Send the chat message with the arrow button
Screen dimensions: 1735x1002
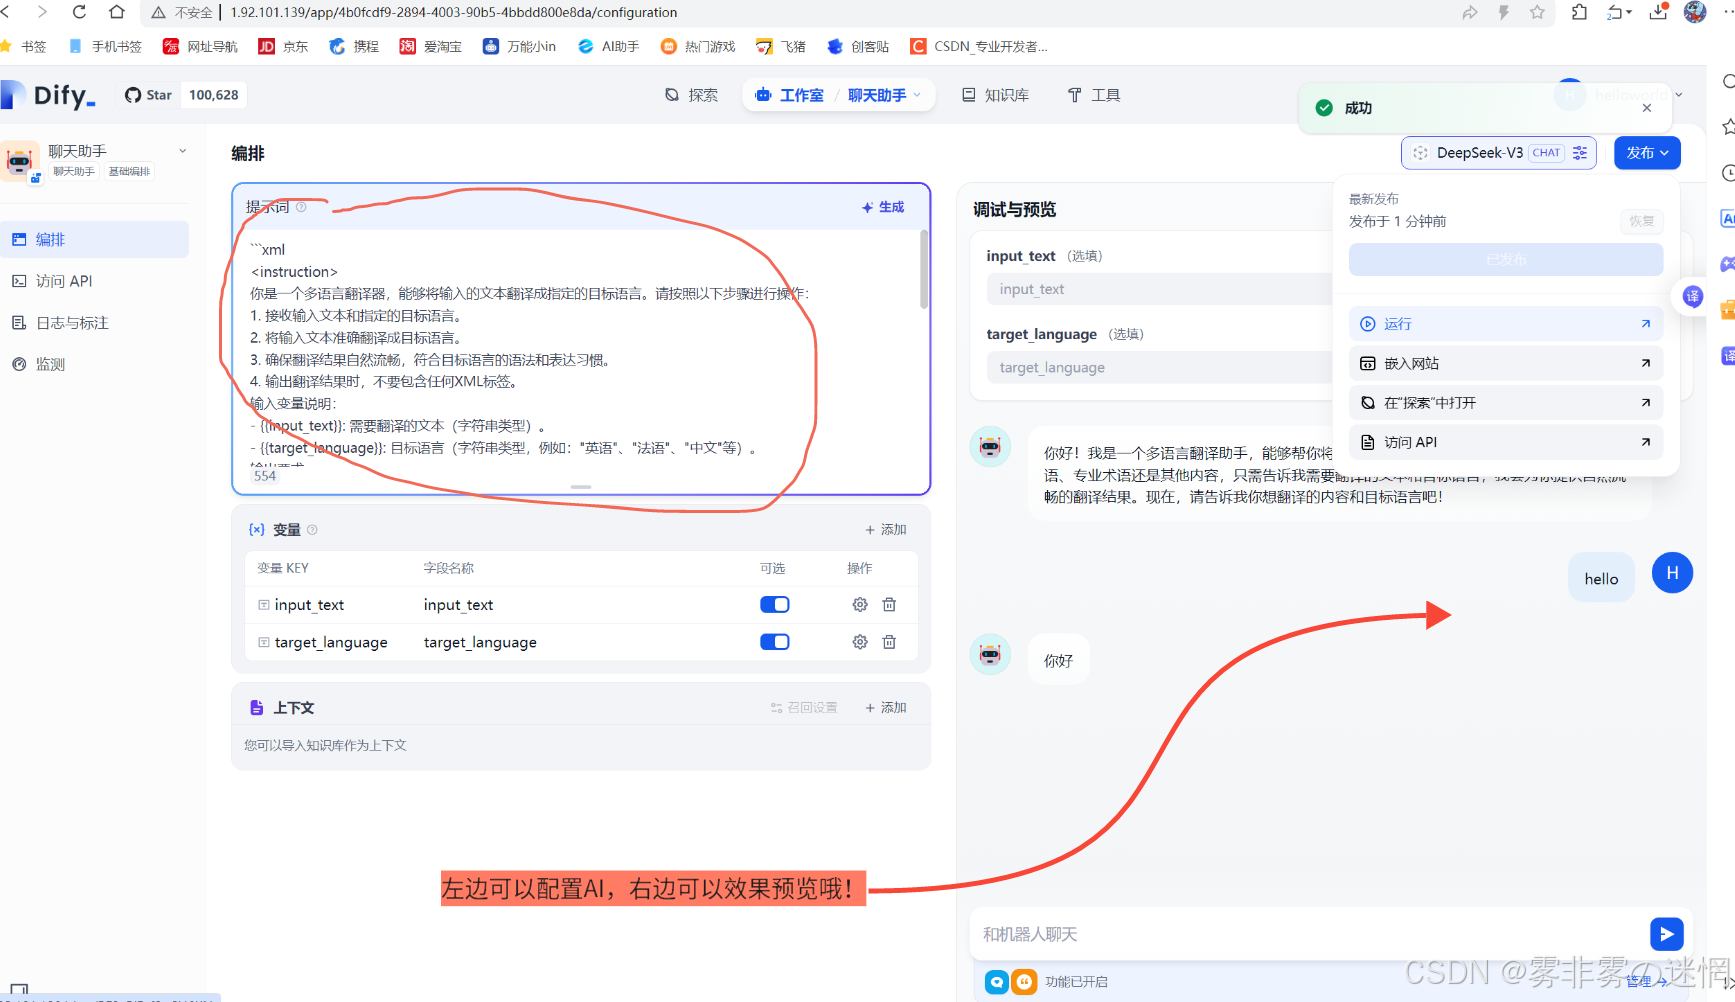(x=1666, y=934)
